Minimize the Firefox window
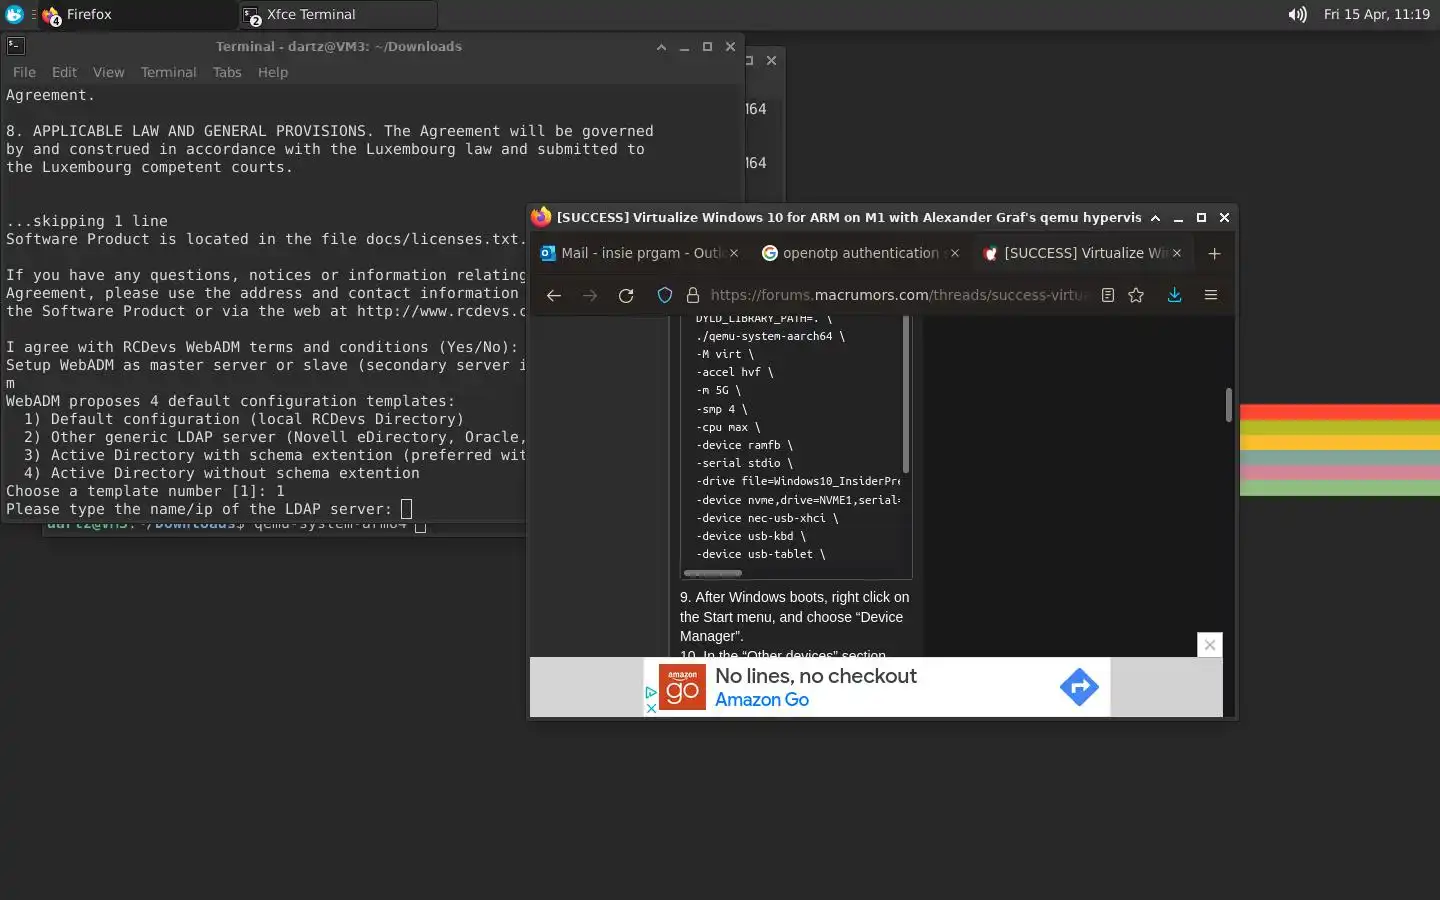Image resolution: width=1440 pixels, height=900 pixels. coord(1178,218)
